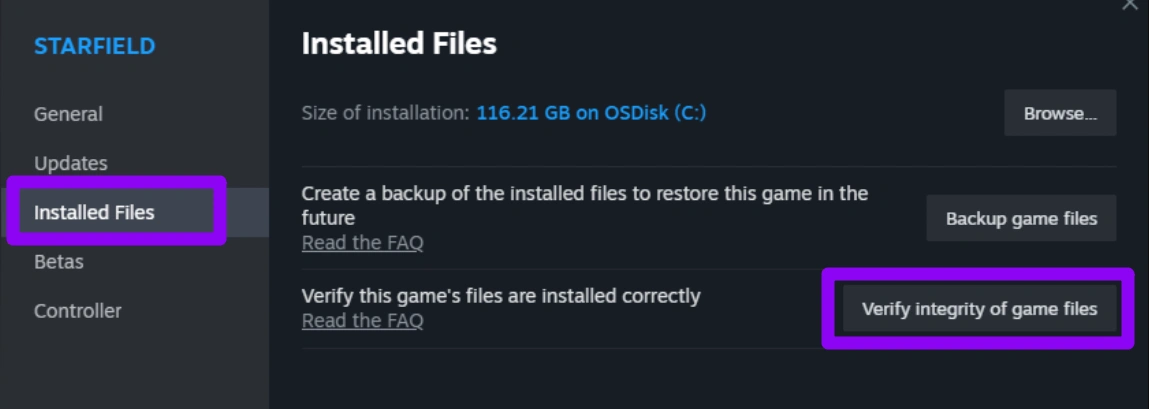
Task: Close the Starfield properties dialog
Action: 1129,5
